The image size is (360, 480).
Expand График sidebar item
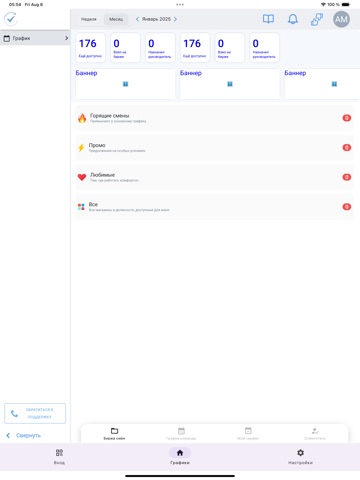click(35, 38)
